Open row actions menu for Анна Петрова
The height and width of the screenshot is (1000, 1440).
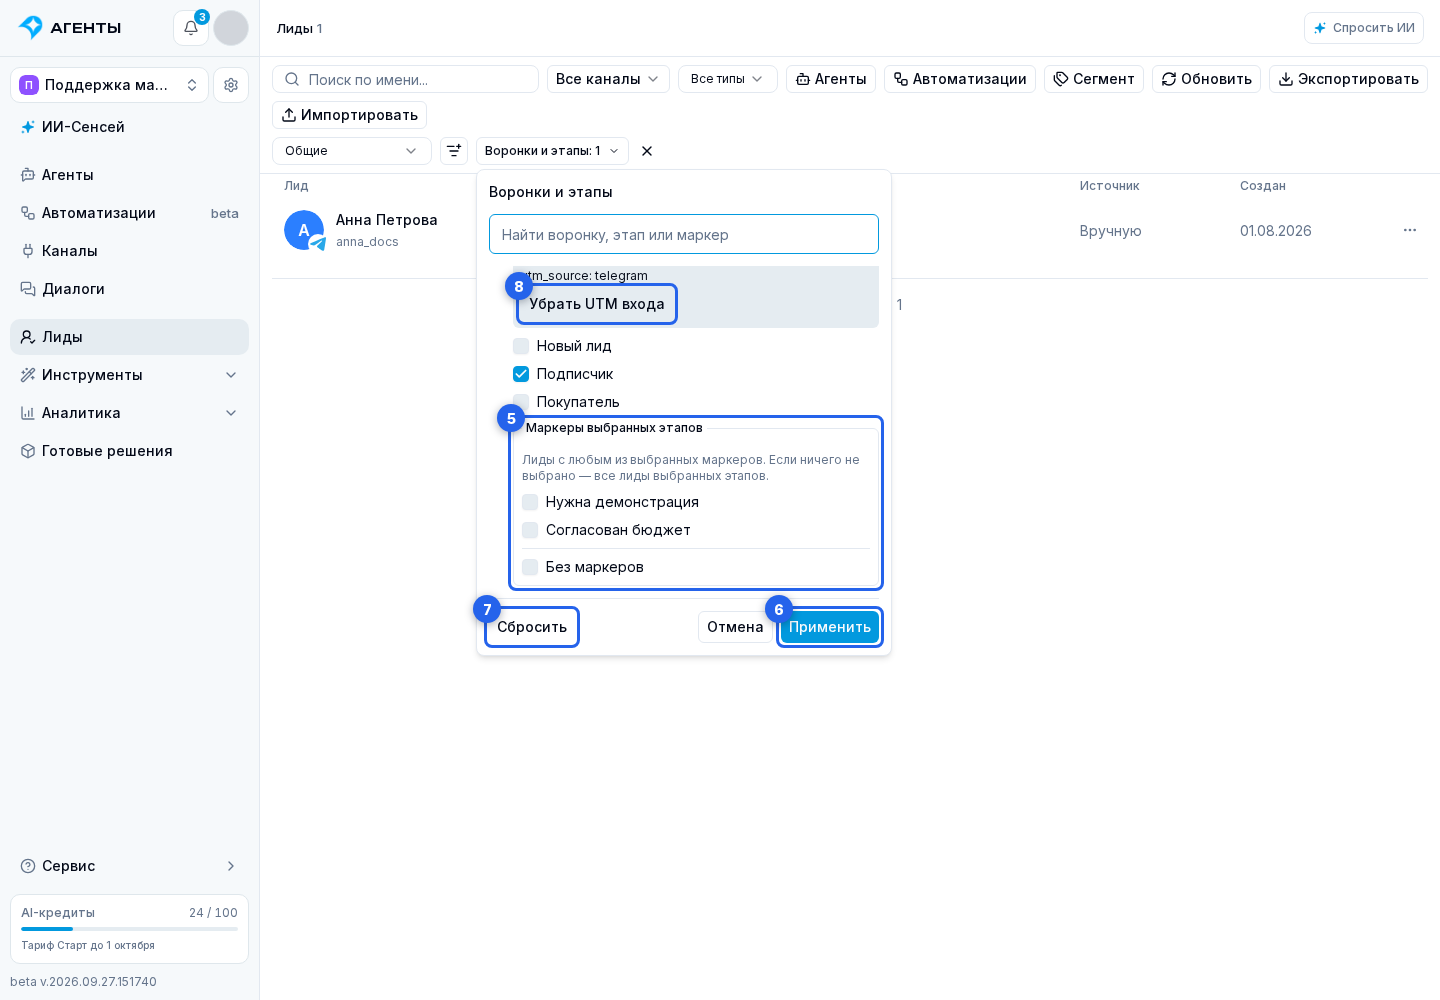coord(1410,230)
